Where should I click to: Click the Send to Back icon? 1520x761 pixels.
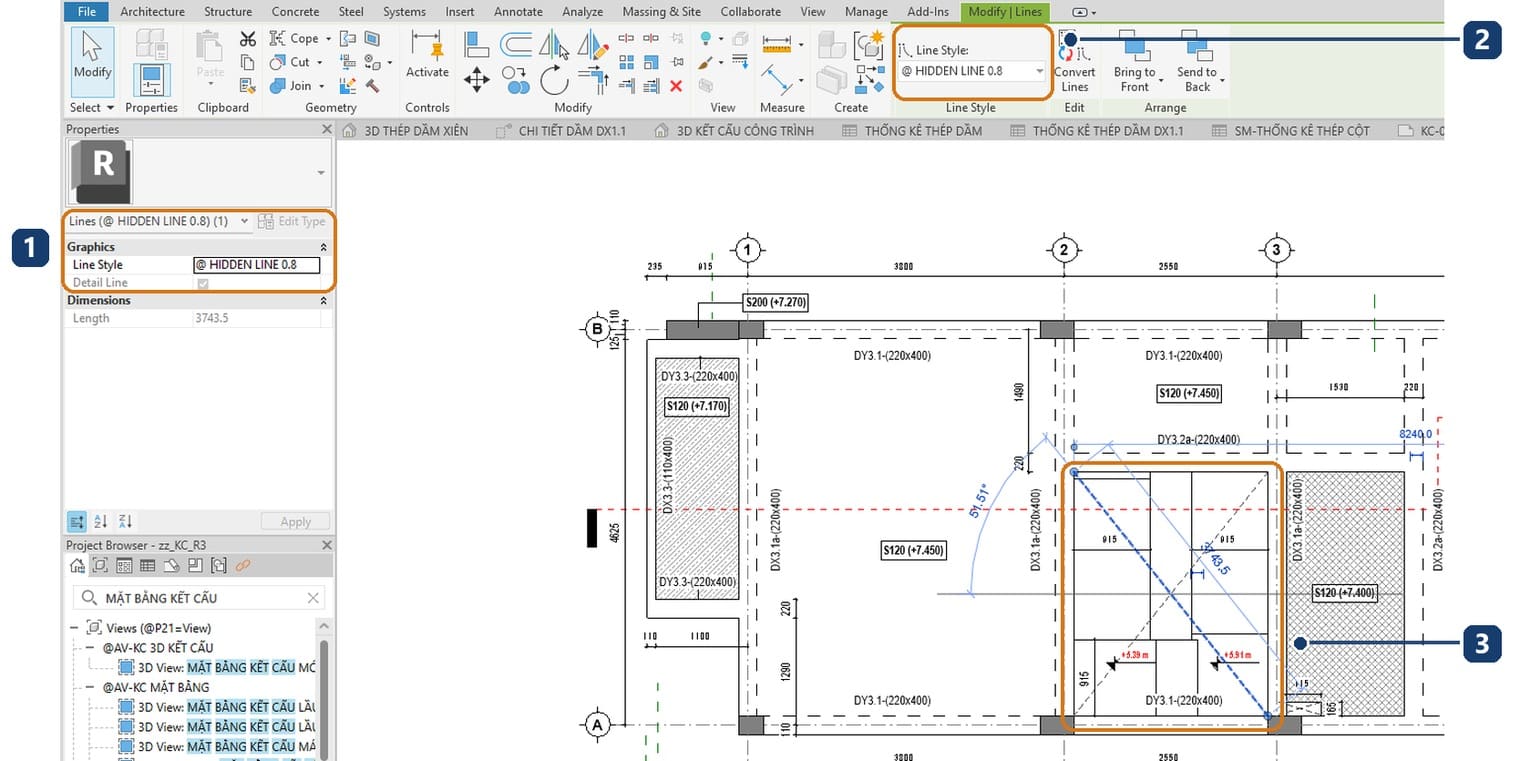point(1196,46)
